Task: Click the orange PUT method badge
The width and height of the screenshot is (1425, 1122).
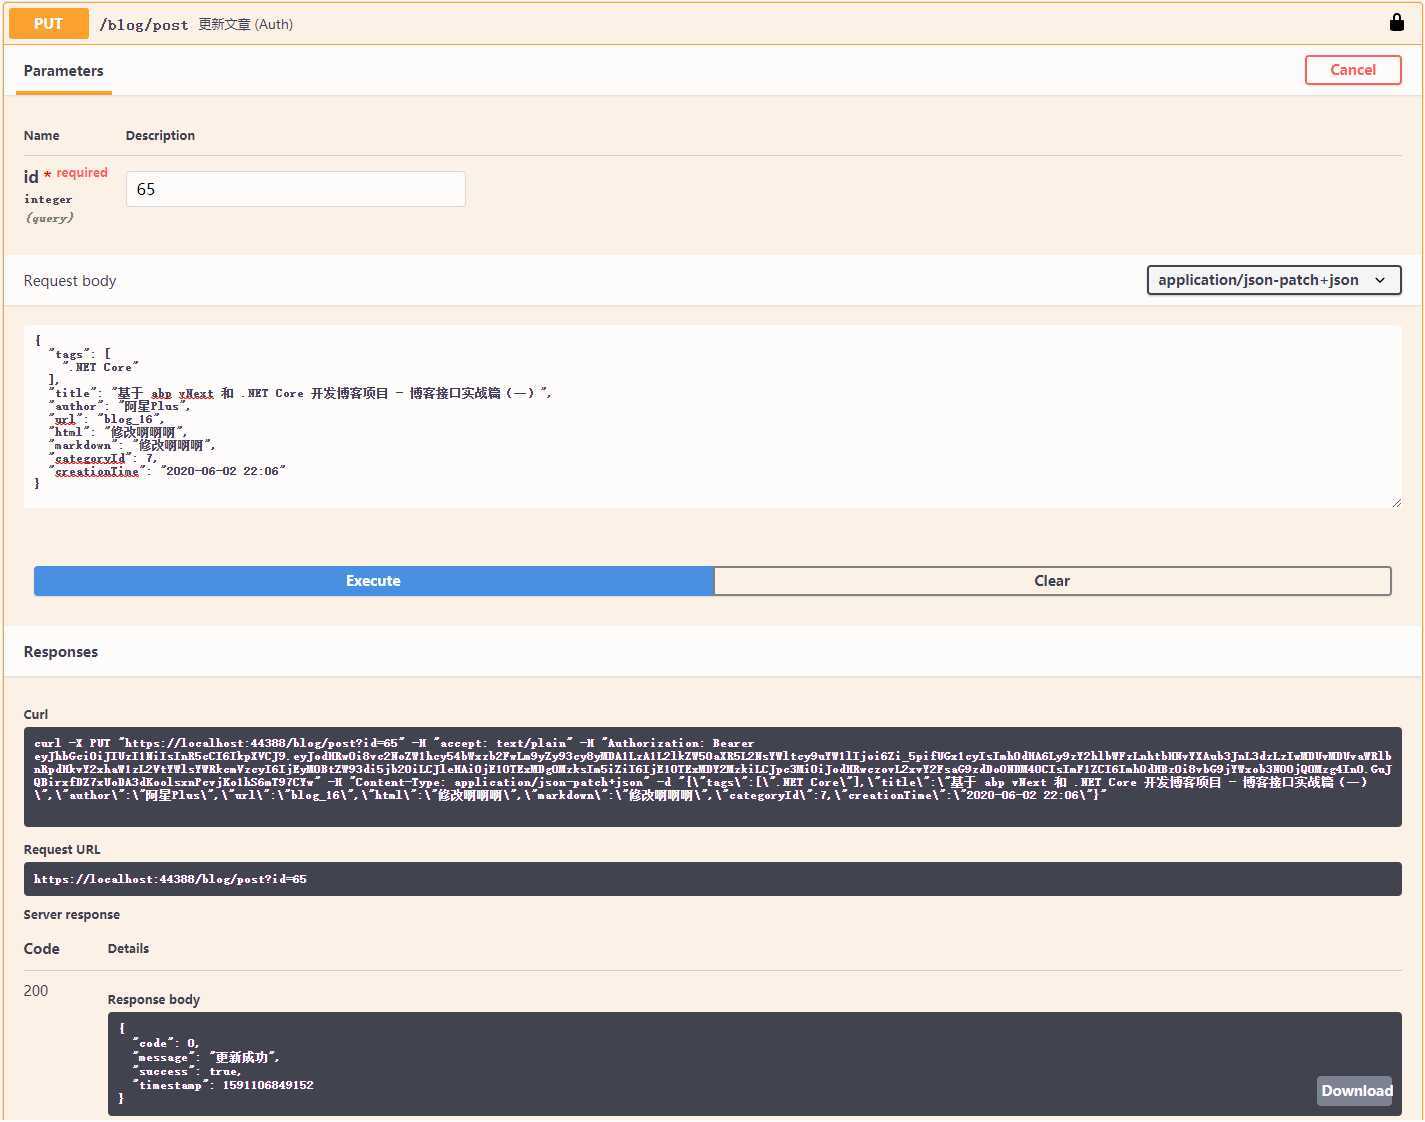Action: [48, 23]
